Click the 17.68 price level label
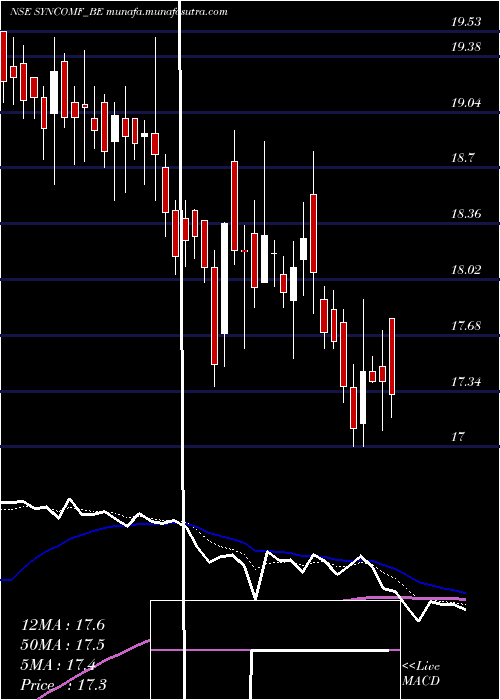This screenshot has height=700, width=500. pos(466,326)
